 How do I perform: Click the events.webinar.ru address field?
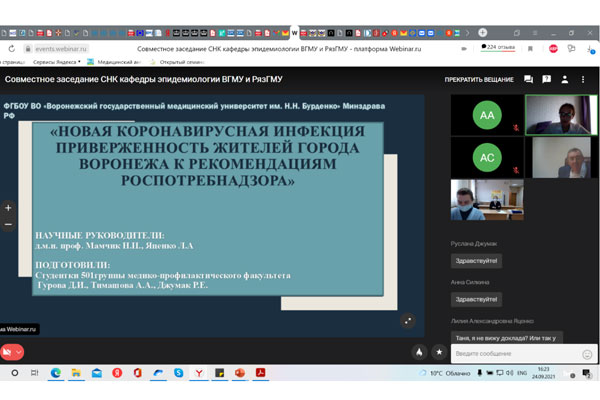click(61, 49)
